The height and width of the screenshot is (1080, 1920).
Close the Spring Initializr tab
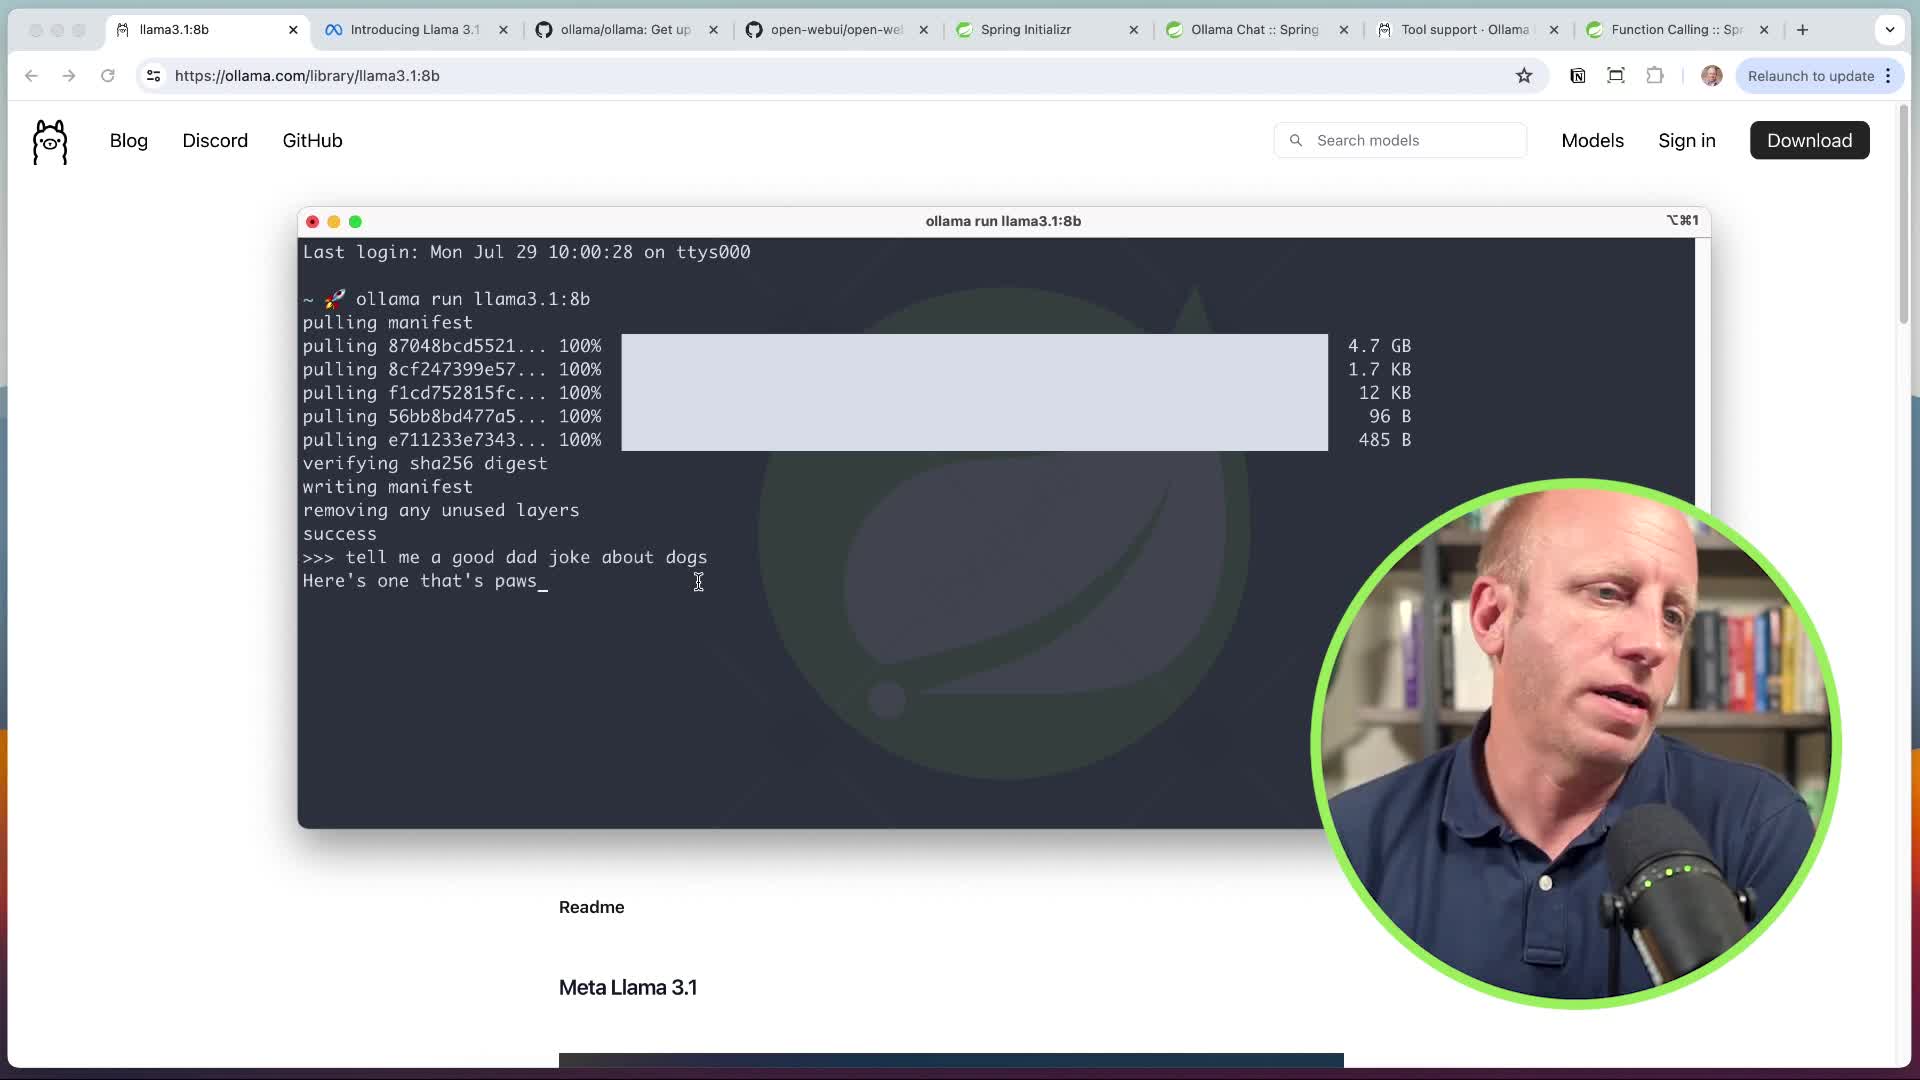coord(1133,30)
